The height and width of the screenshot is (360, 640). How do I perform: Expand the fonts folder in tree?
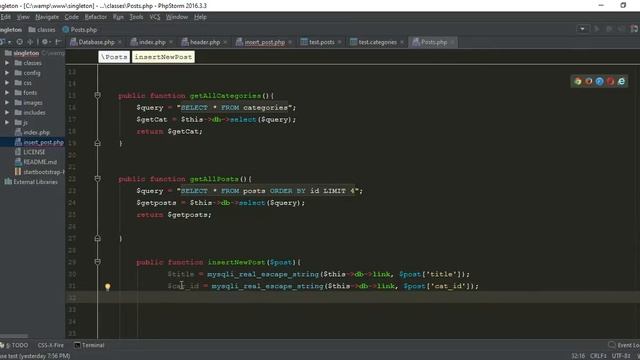tap(7, 93)
